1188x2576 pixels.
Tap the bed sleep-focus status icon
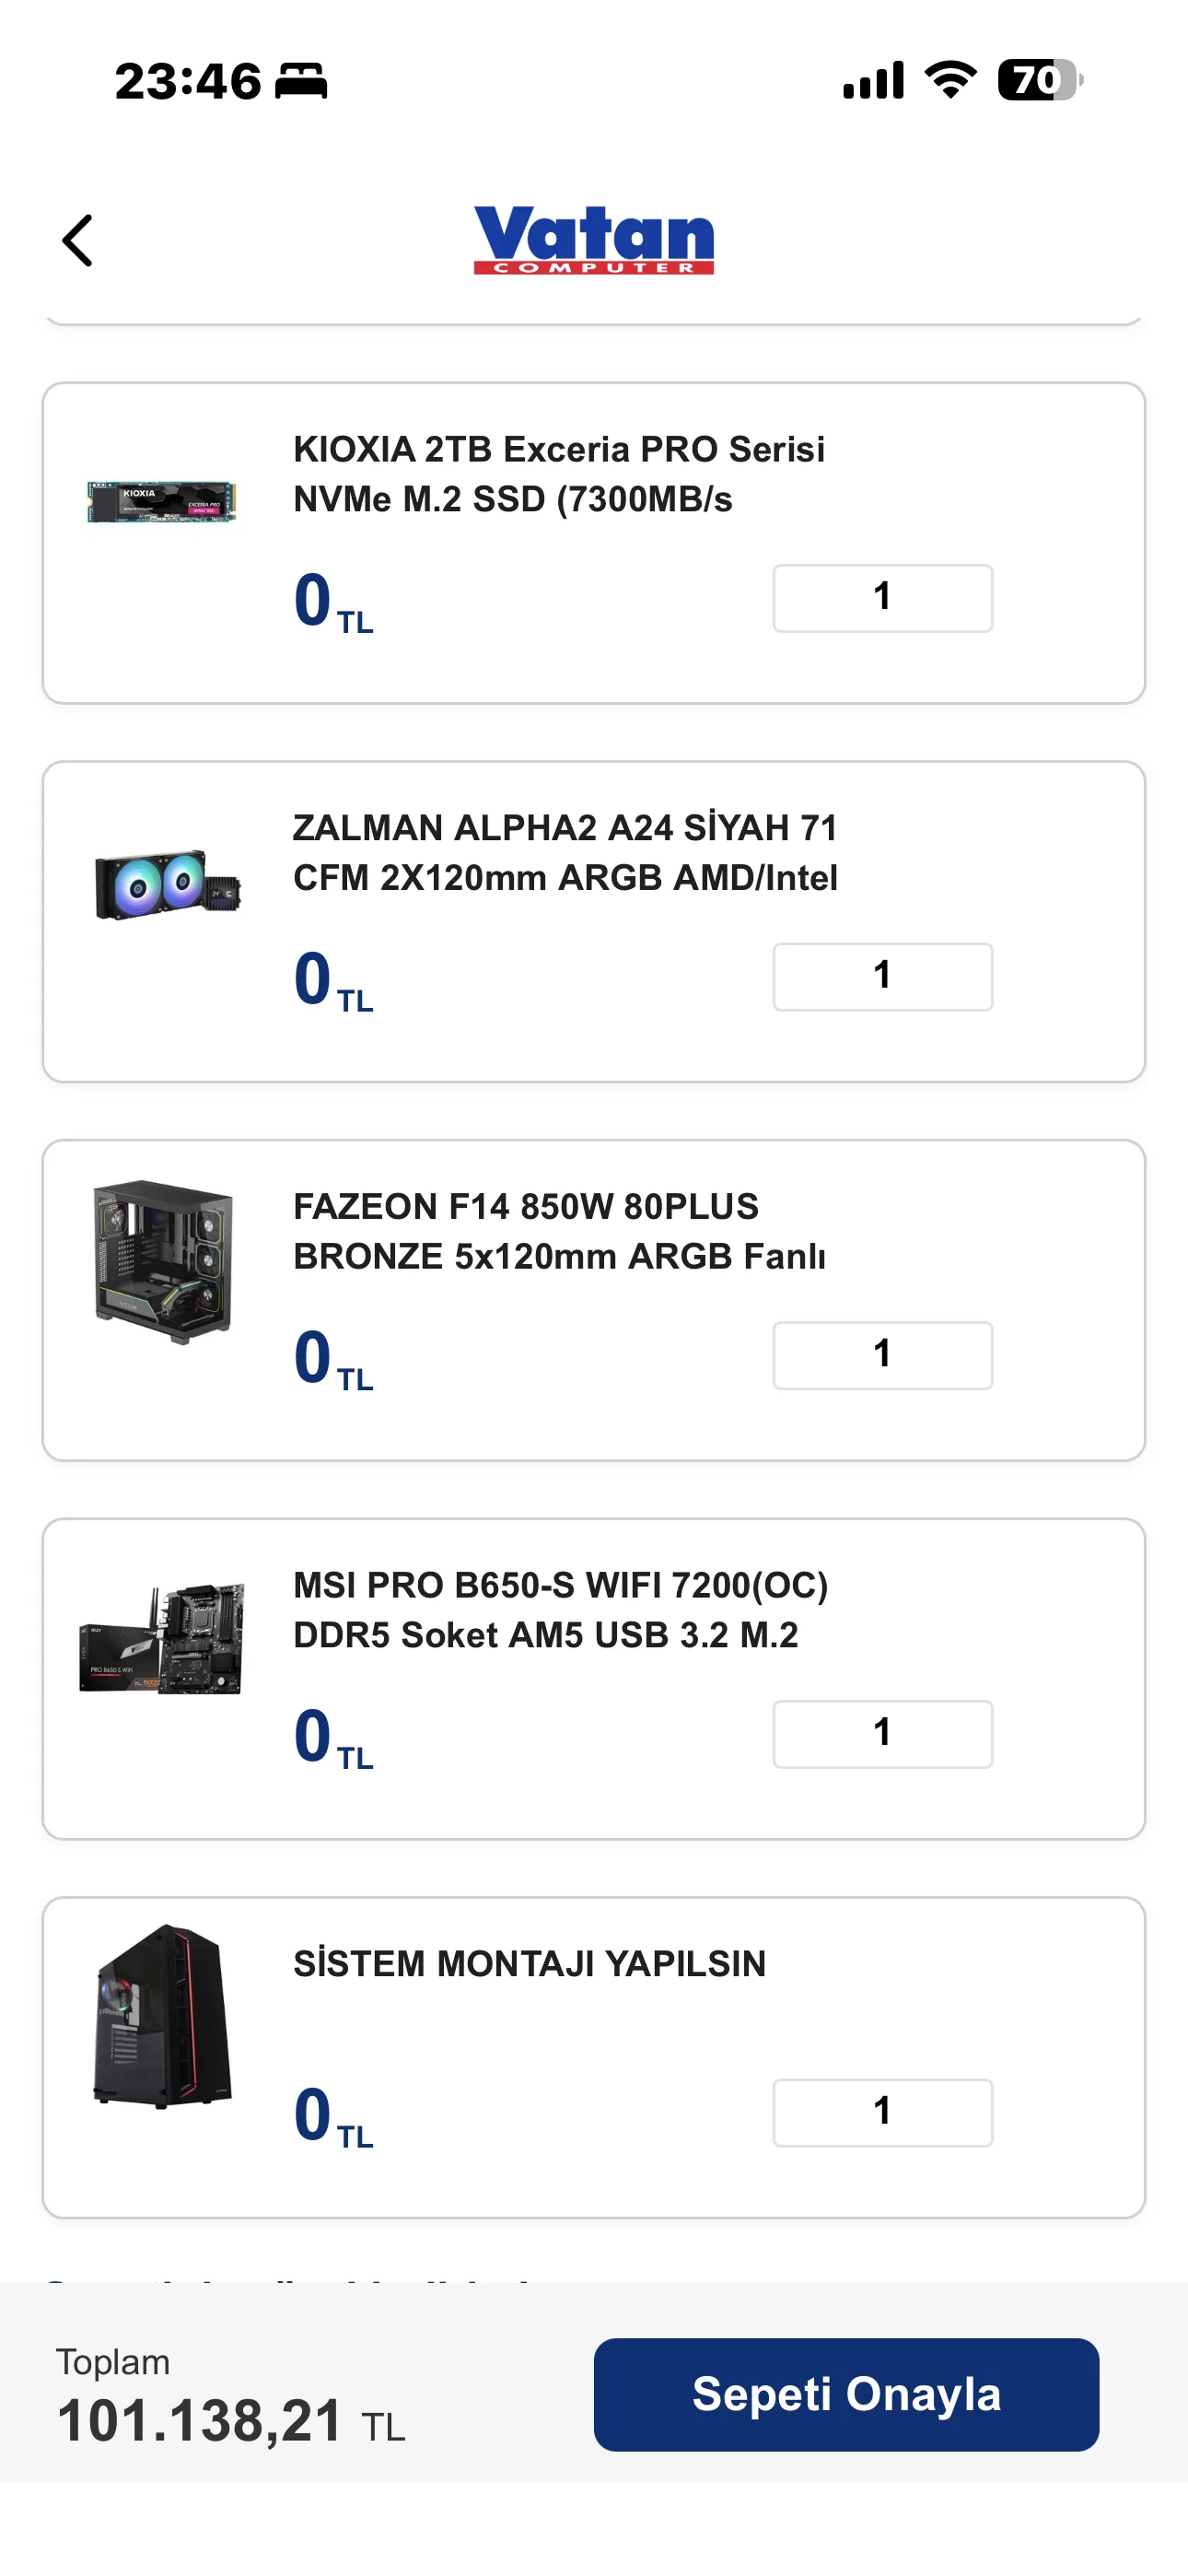(301, 81)
